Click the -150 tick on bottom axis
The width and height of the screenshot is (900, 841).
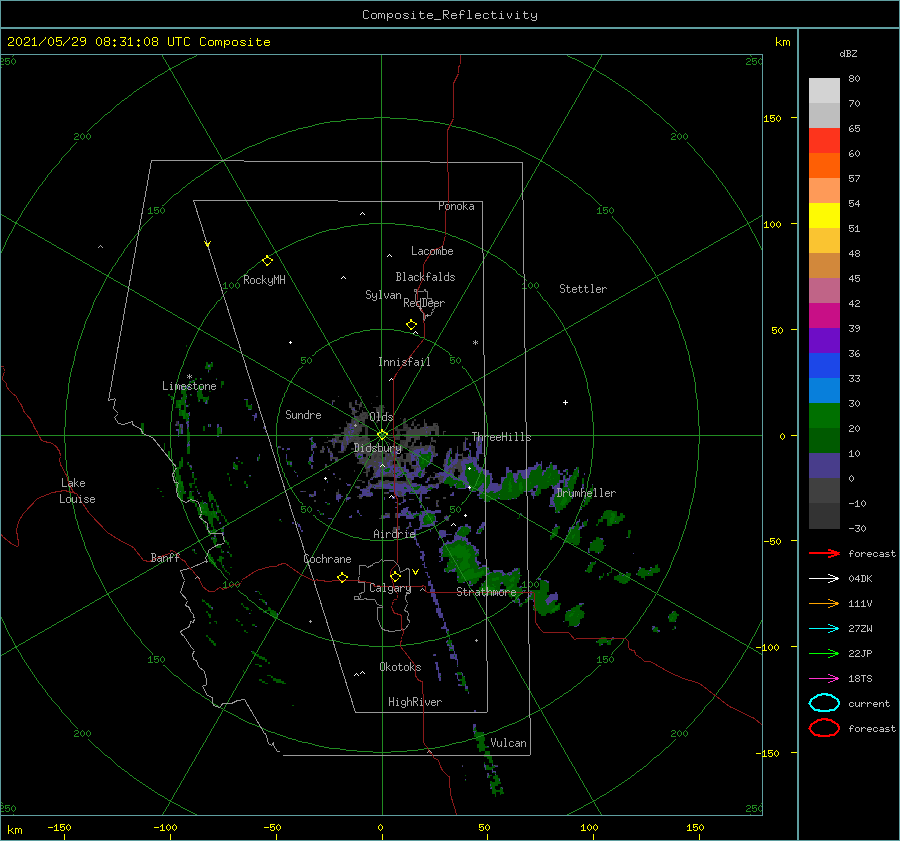59,828
